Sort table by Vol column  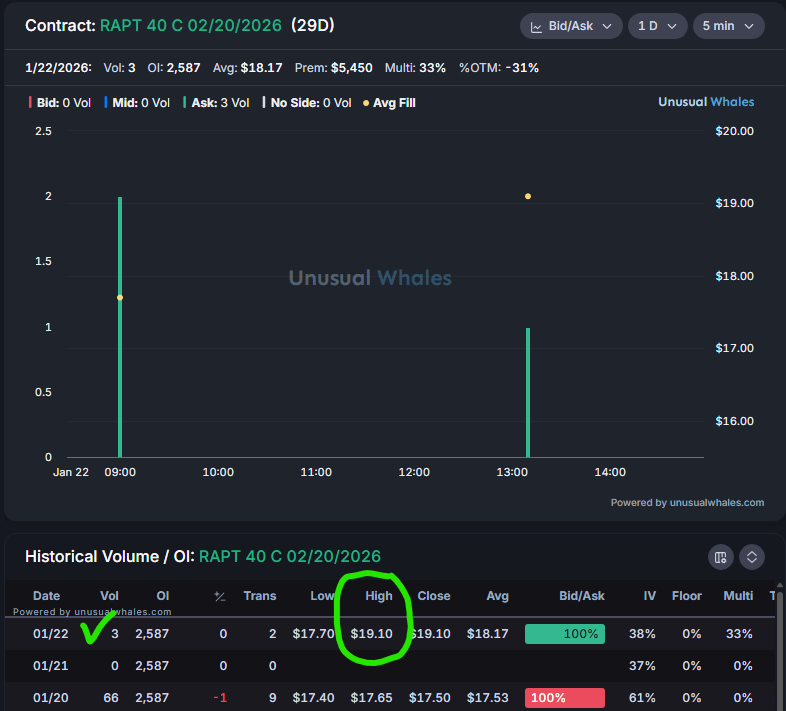point(109,596)
